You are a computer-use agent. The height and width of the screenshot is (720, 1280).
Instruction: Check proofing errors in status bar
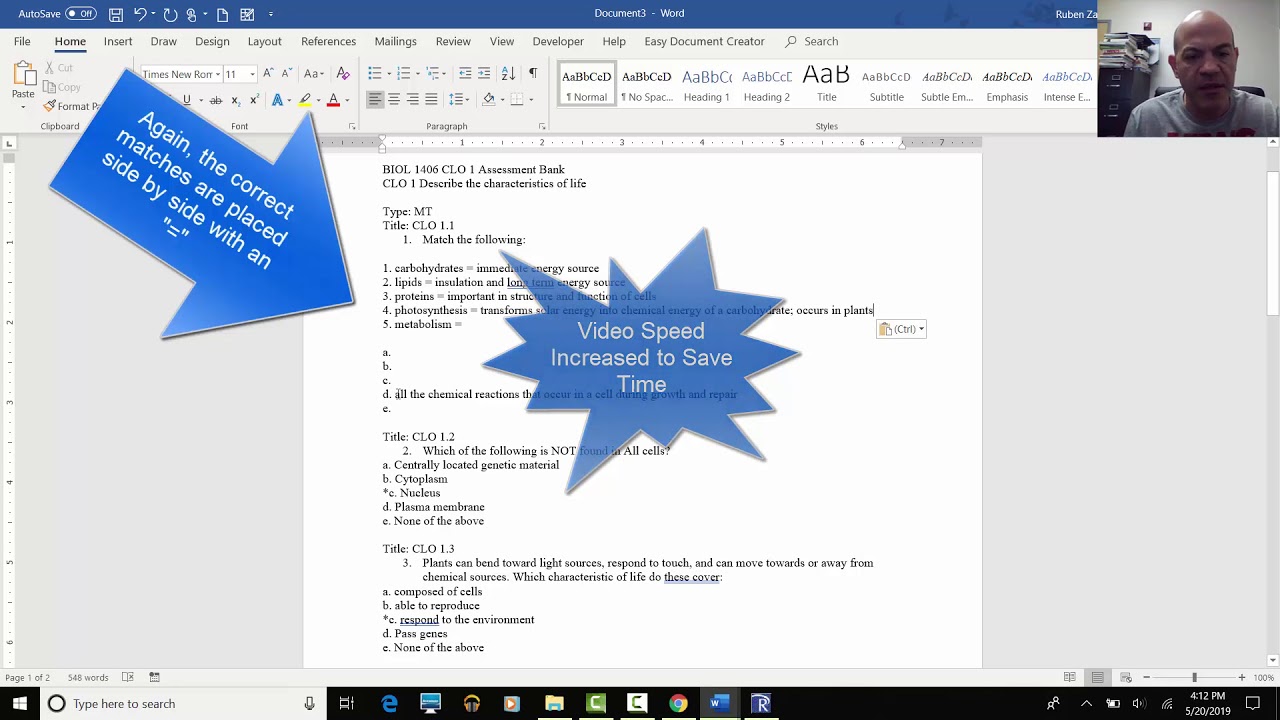click(127, 677)
